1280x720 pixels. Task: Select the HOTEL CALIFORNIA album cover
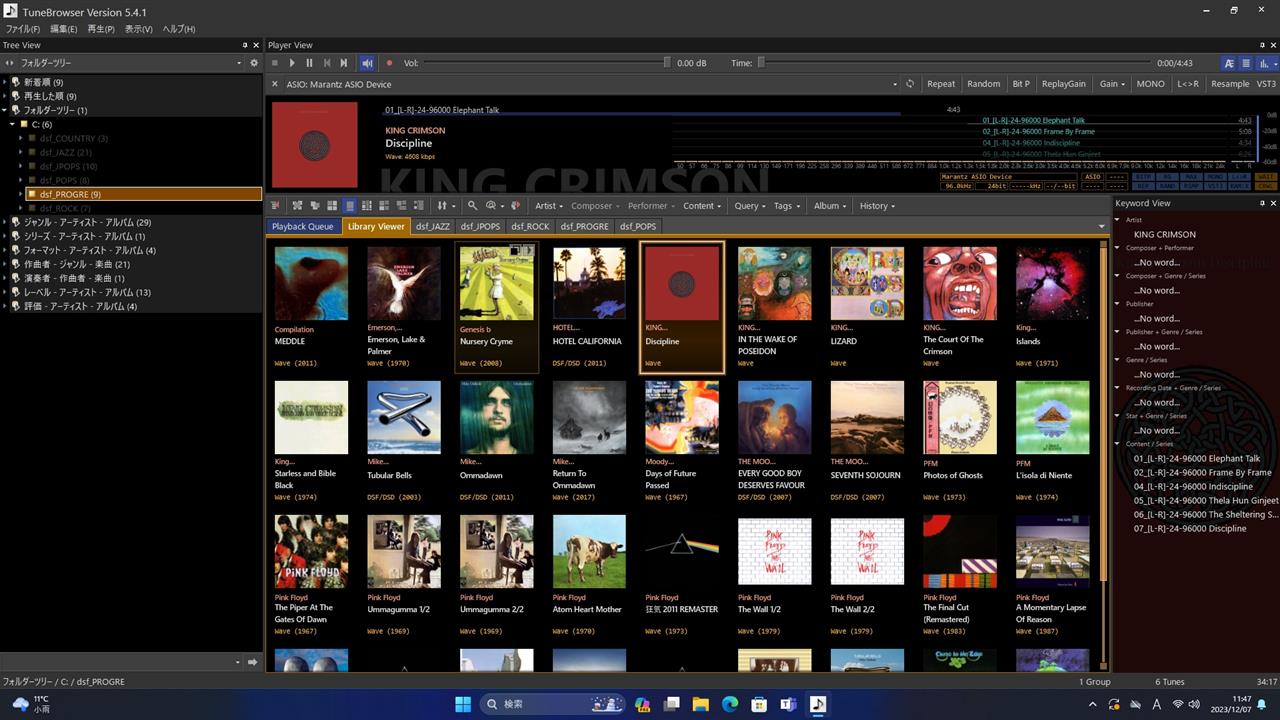590,283
